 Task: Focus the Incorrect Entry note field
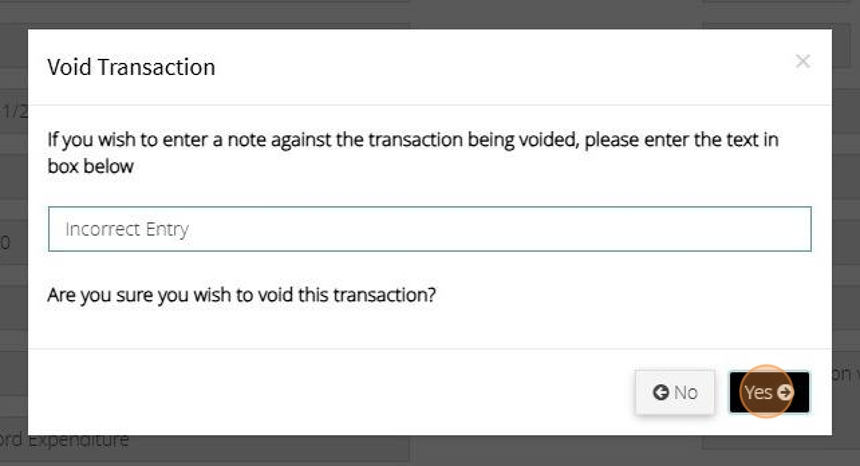point(429,229)
